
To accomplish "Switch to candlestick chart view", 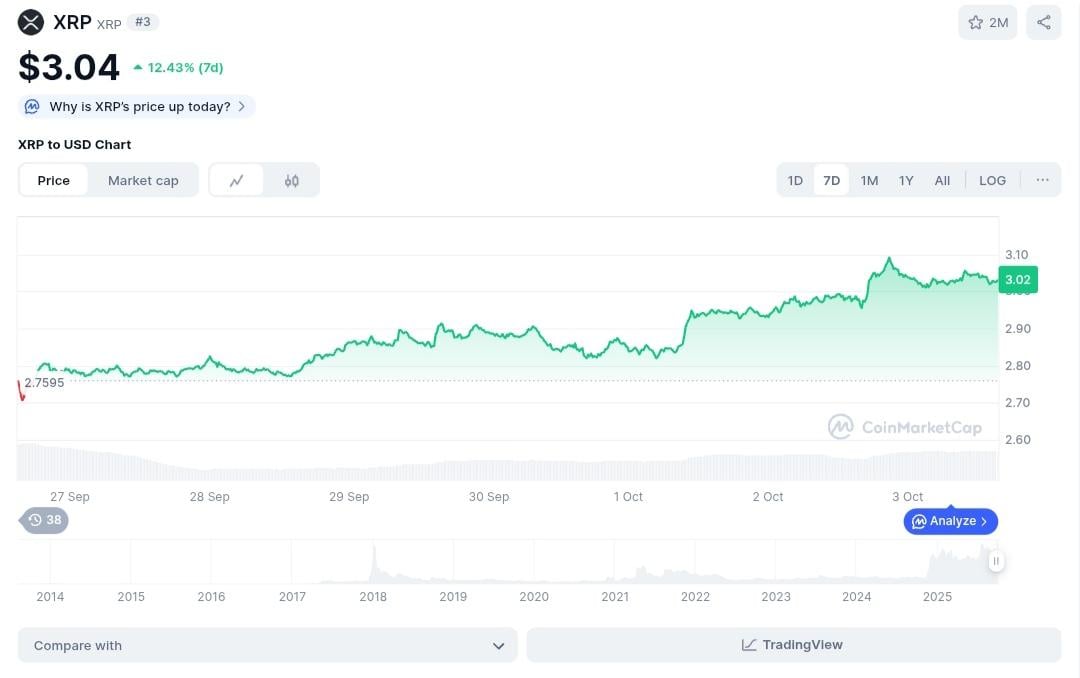I will pos(292,181).
